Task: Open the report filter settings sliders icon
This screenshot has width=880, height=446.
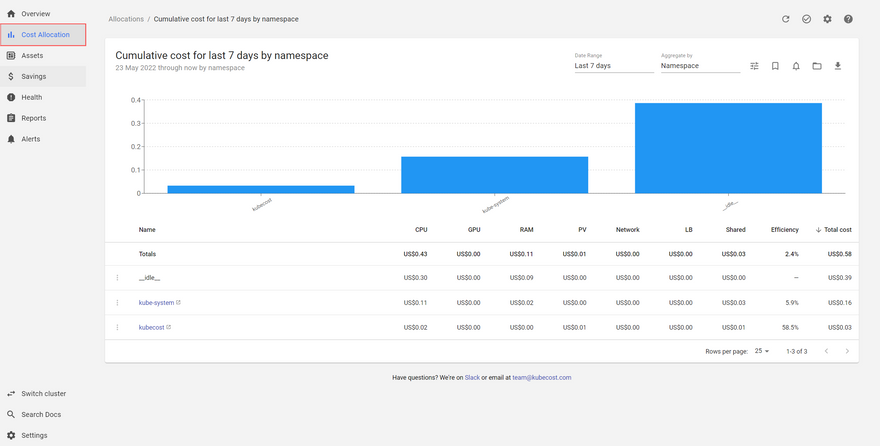Action: pos(753,66)
